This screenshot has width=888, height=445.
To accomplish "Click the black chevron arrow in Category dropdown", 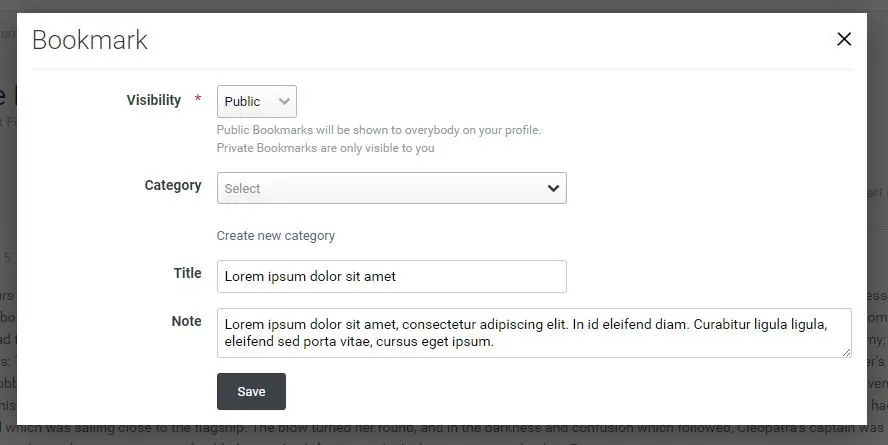I will [x=553, y=188].
